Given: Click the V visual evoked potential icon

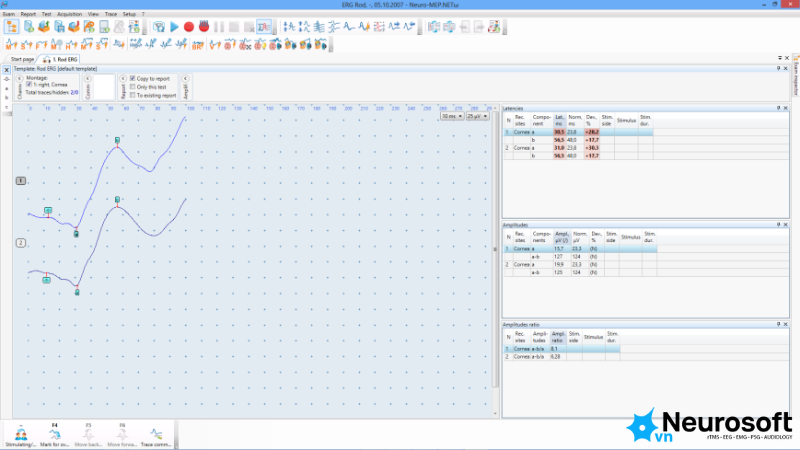Looking at the screenshot, I should tap(215, 45).
